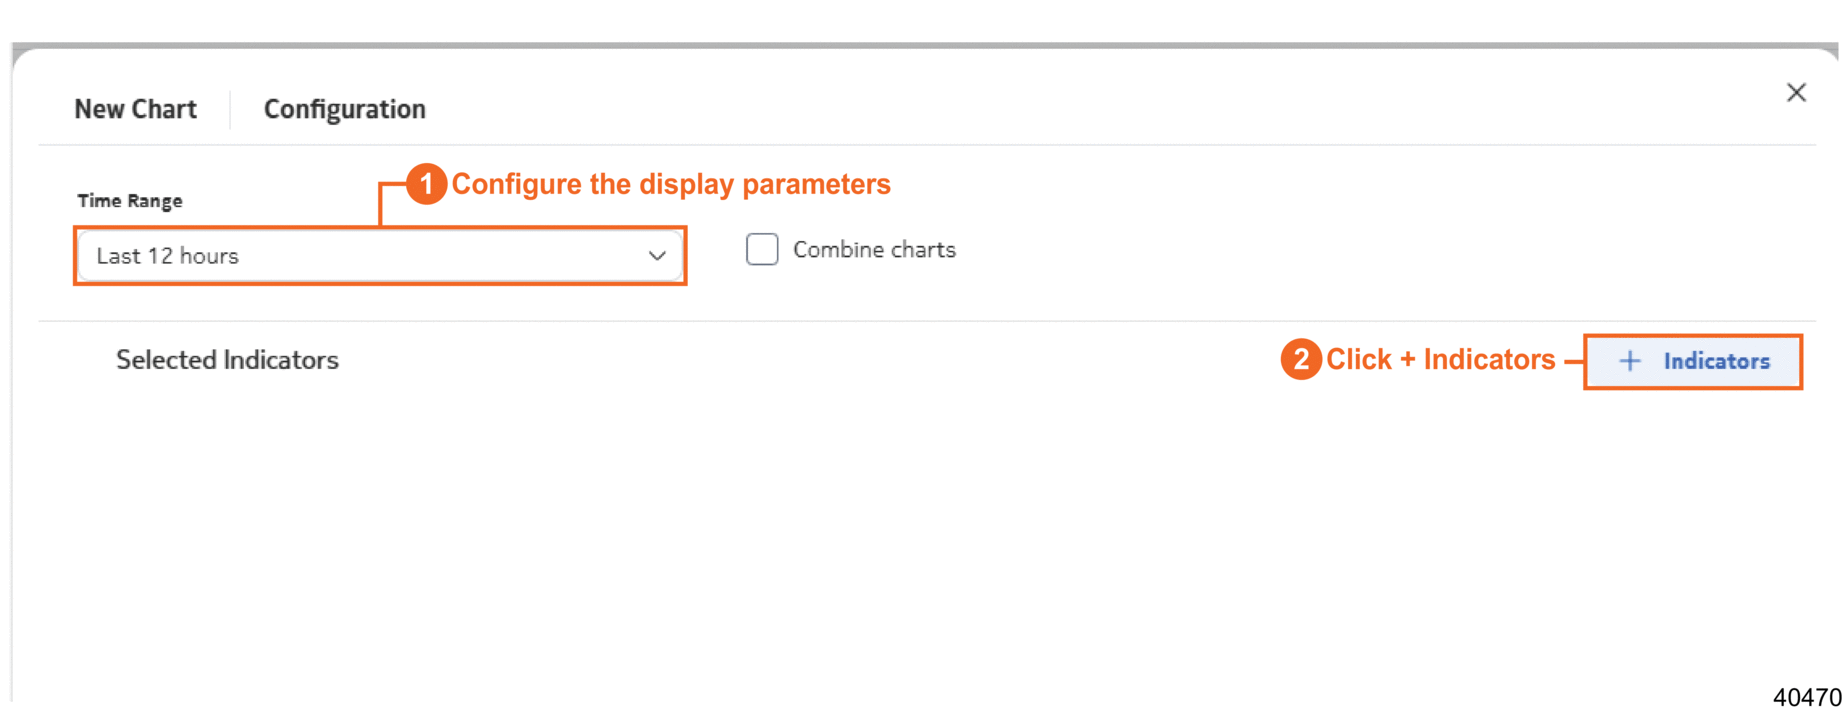This screenshot has height=719, width=1848.
Task: Click the Configure the display parameters annotation
Action: pyautogui.click(x=670, y=184)
